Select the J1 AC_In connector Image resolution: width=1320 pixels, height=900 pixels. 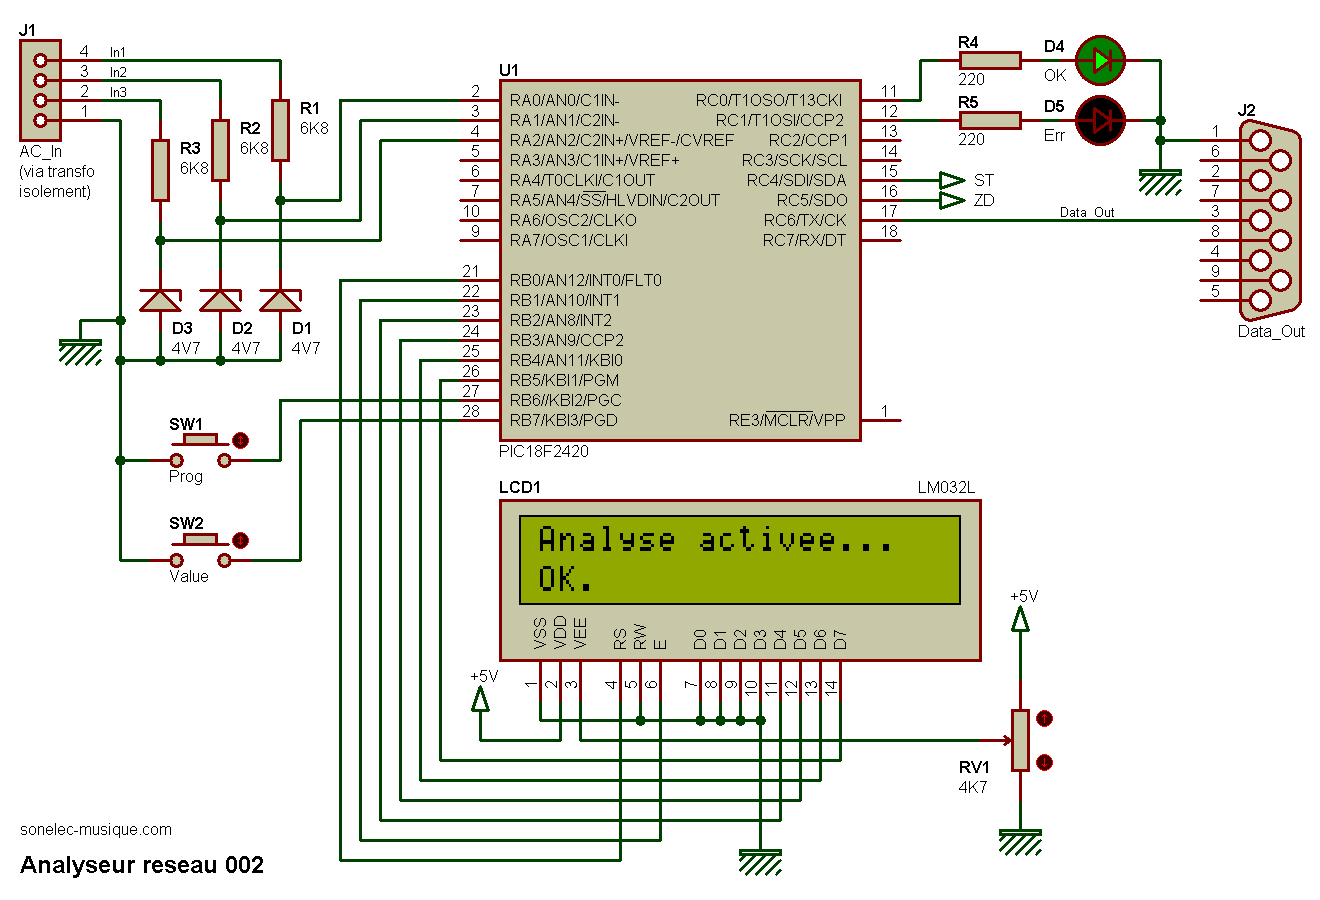[x=40, y=90]
